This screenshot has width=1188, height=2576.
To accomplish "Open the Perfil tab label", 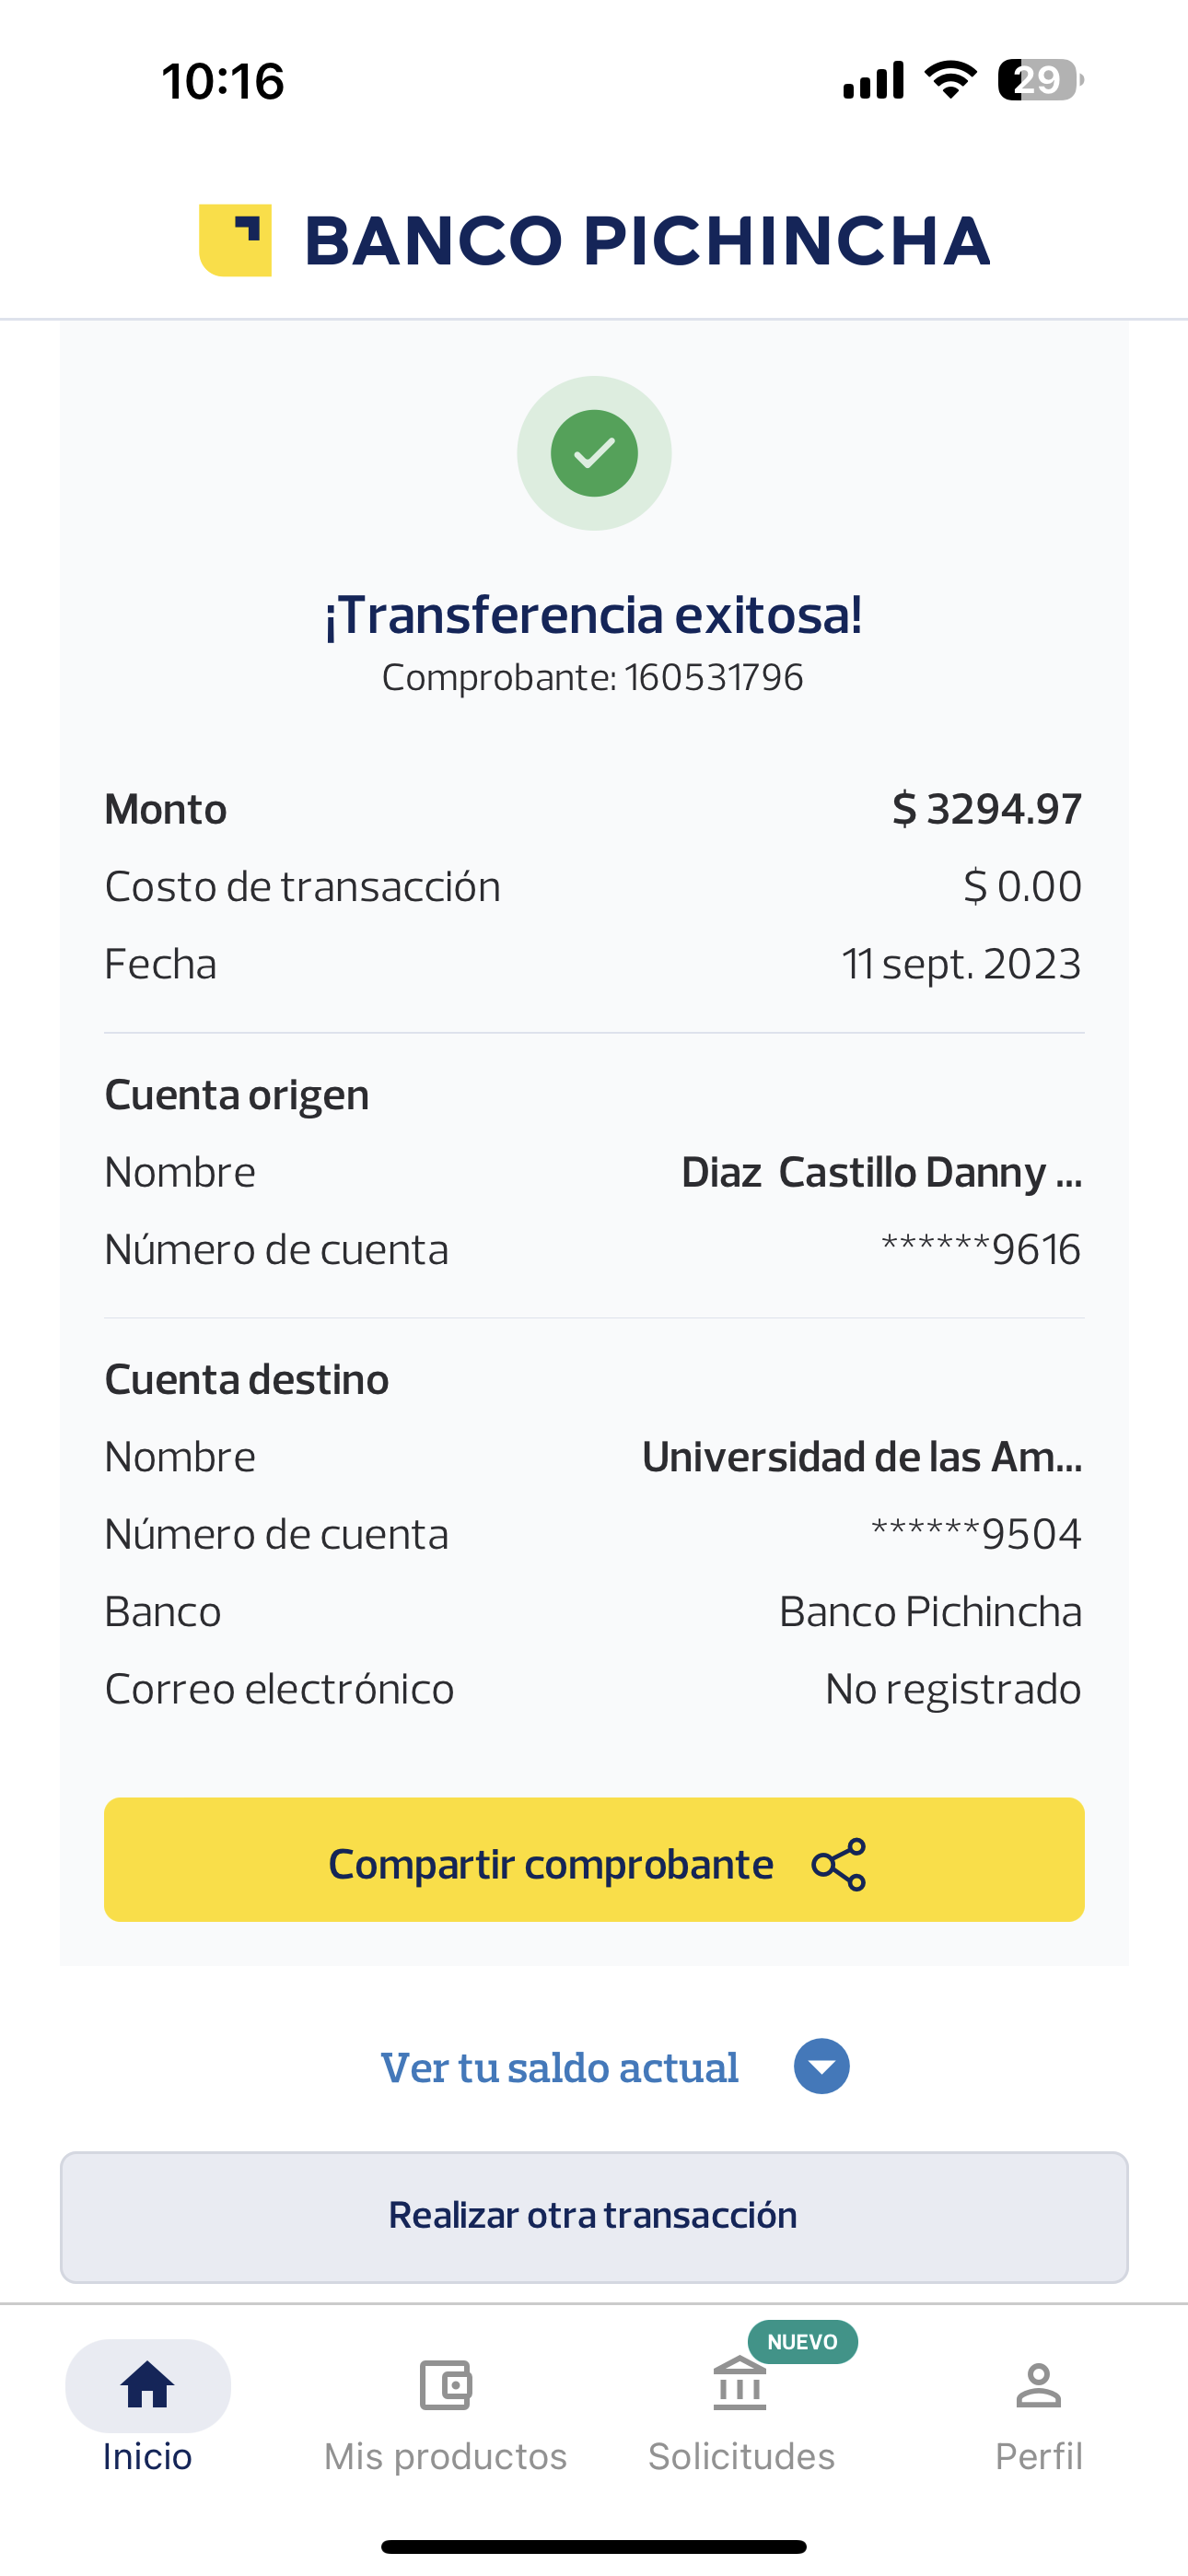I will pos(1038,2455).
